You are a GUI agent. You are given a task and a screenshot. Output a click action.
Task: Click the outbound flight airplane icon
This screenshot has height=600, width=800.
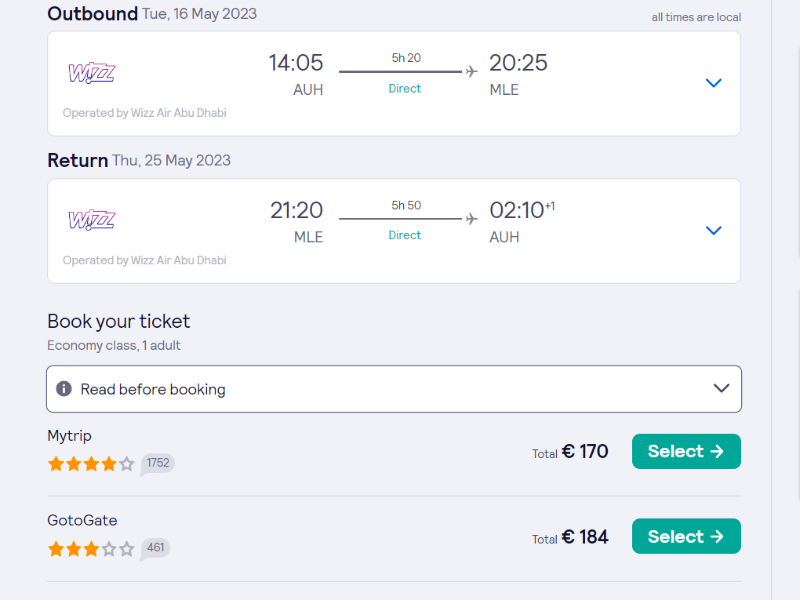coord(472,71)
